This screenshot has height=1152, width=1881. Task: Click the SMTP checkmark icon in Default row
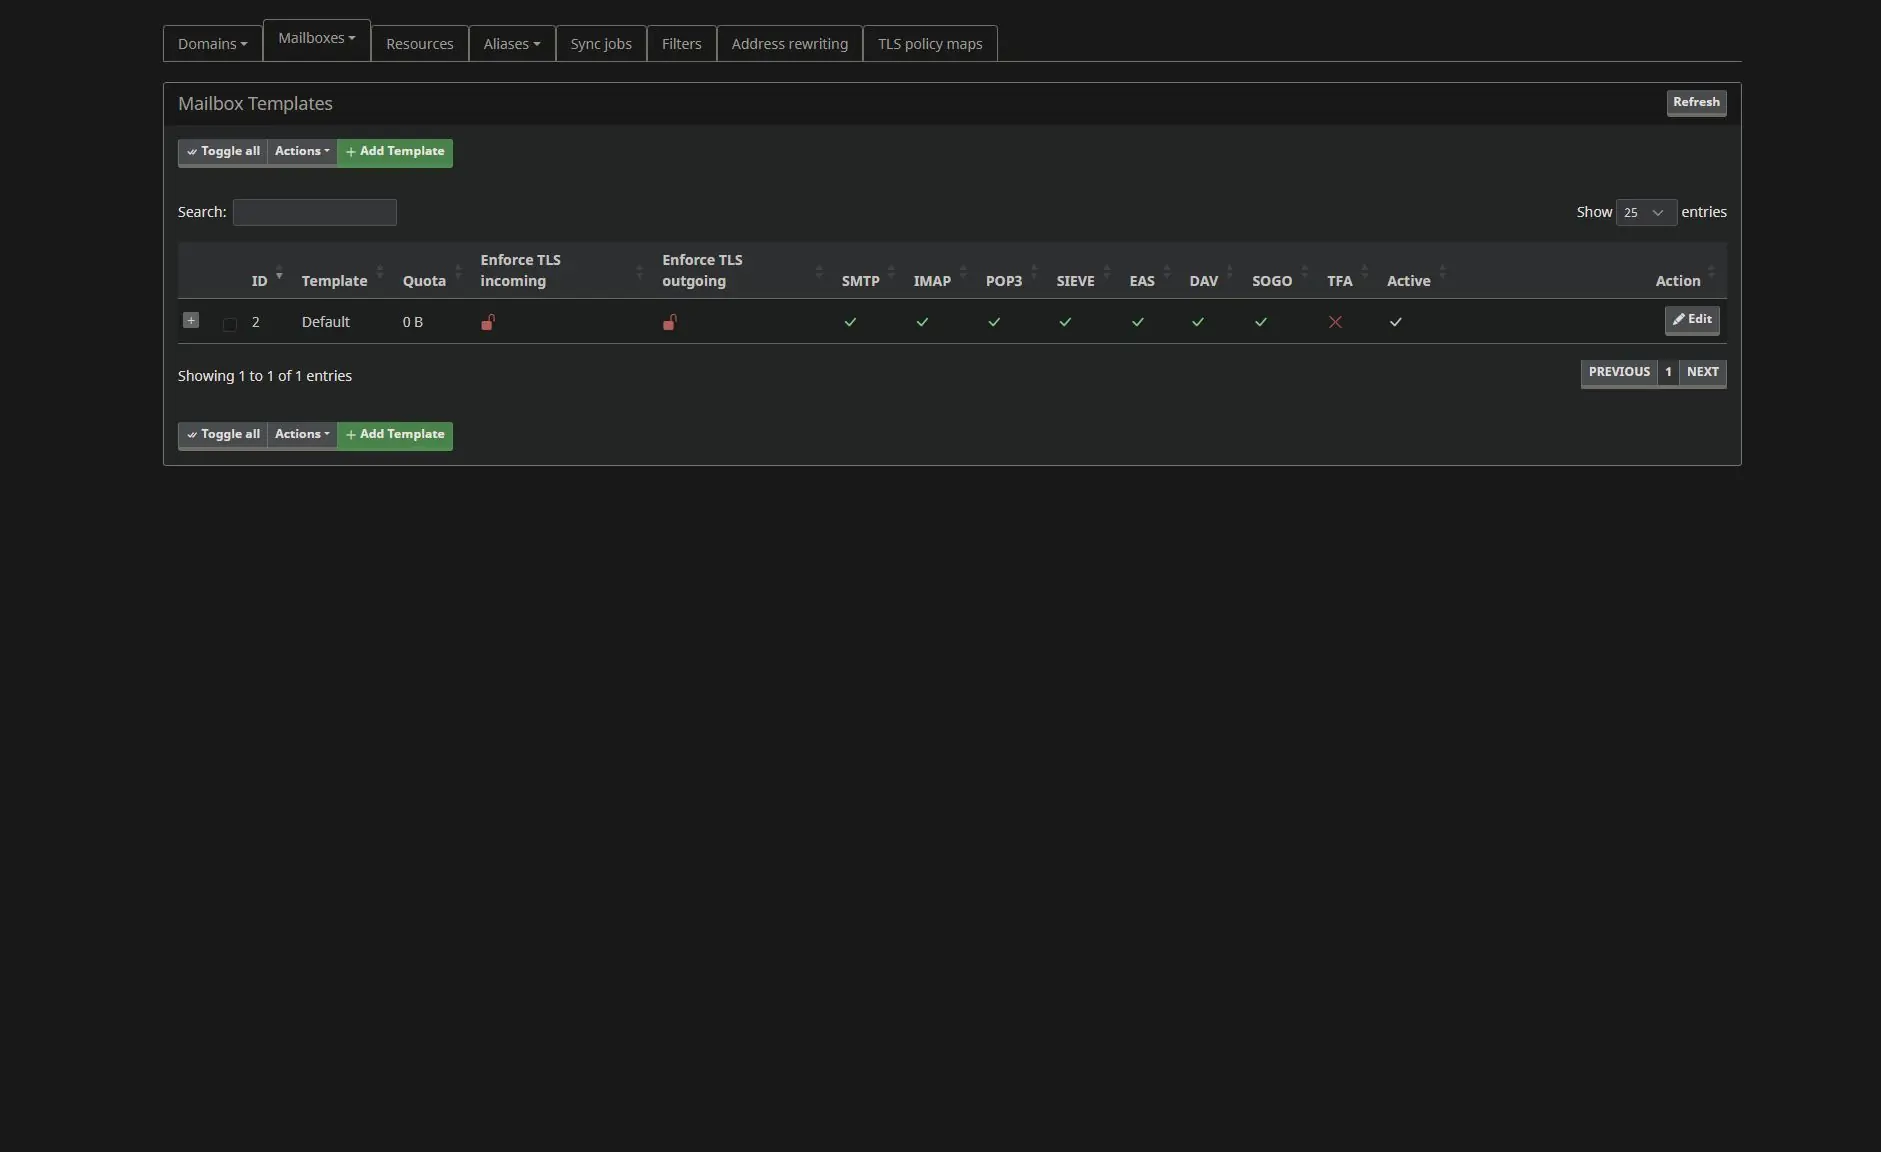850,322
